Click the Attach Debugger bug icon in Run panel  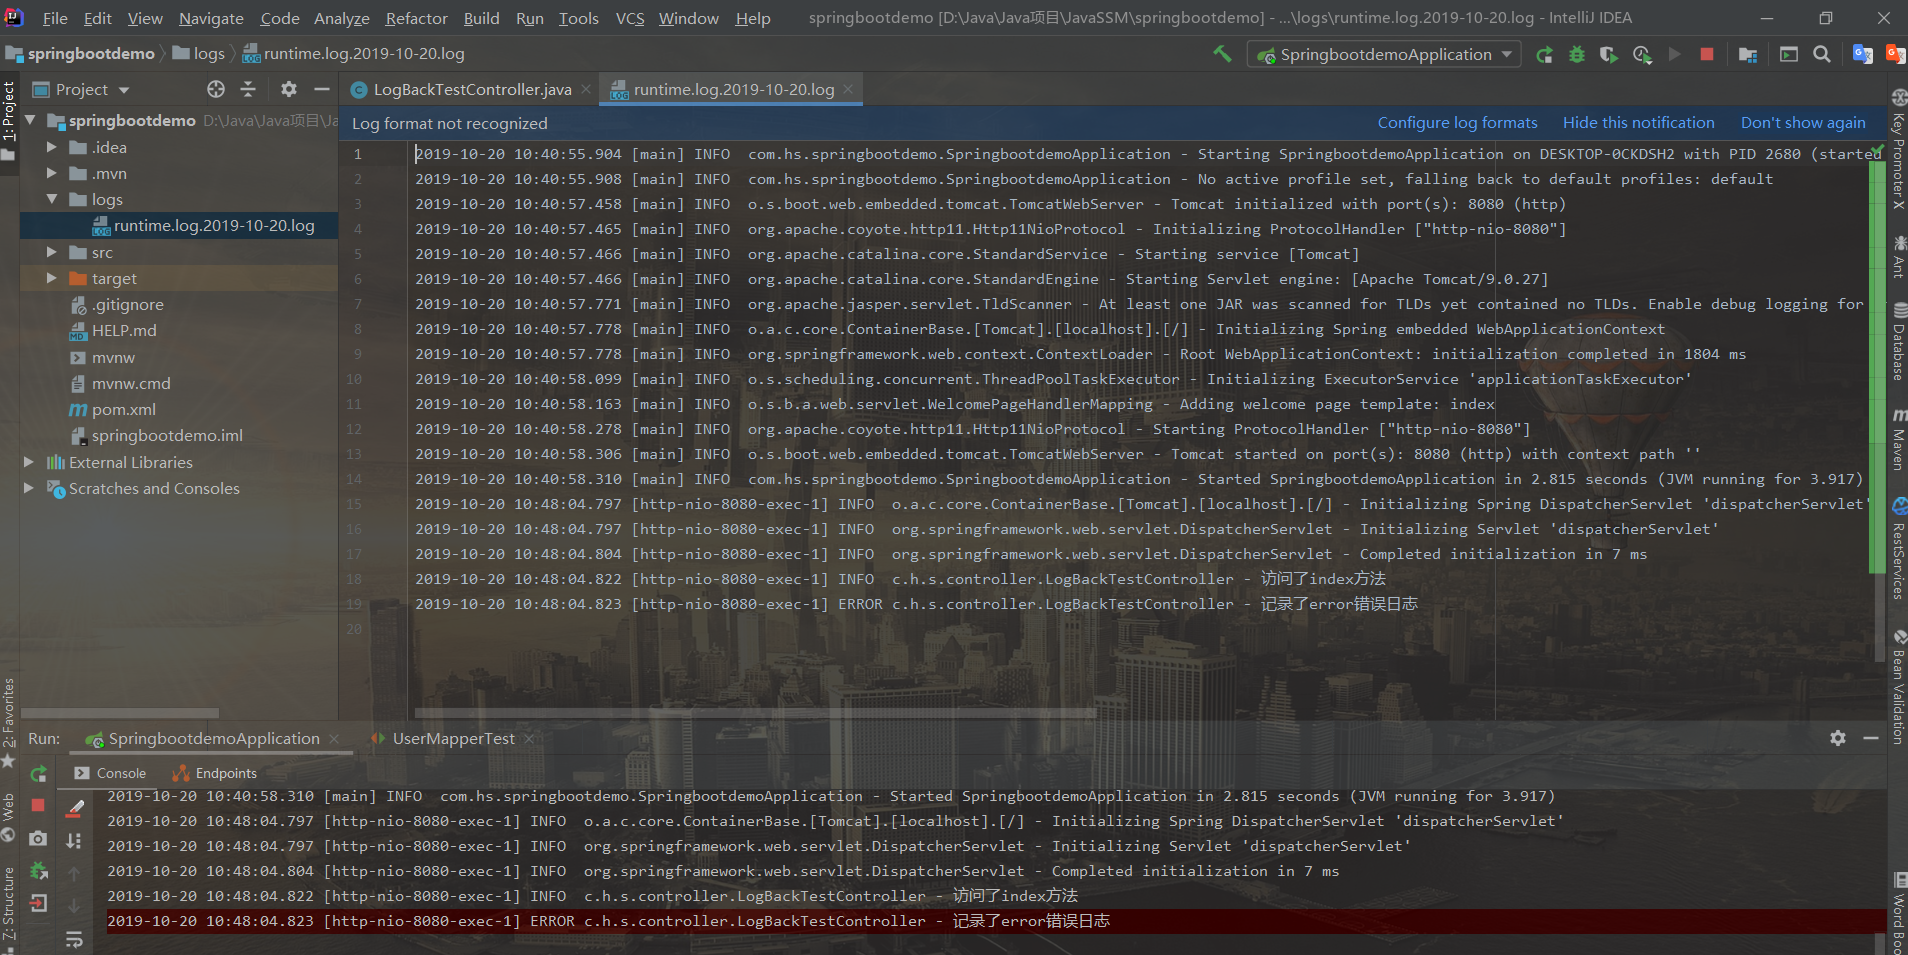38,871
